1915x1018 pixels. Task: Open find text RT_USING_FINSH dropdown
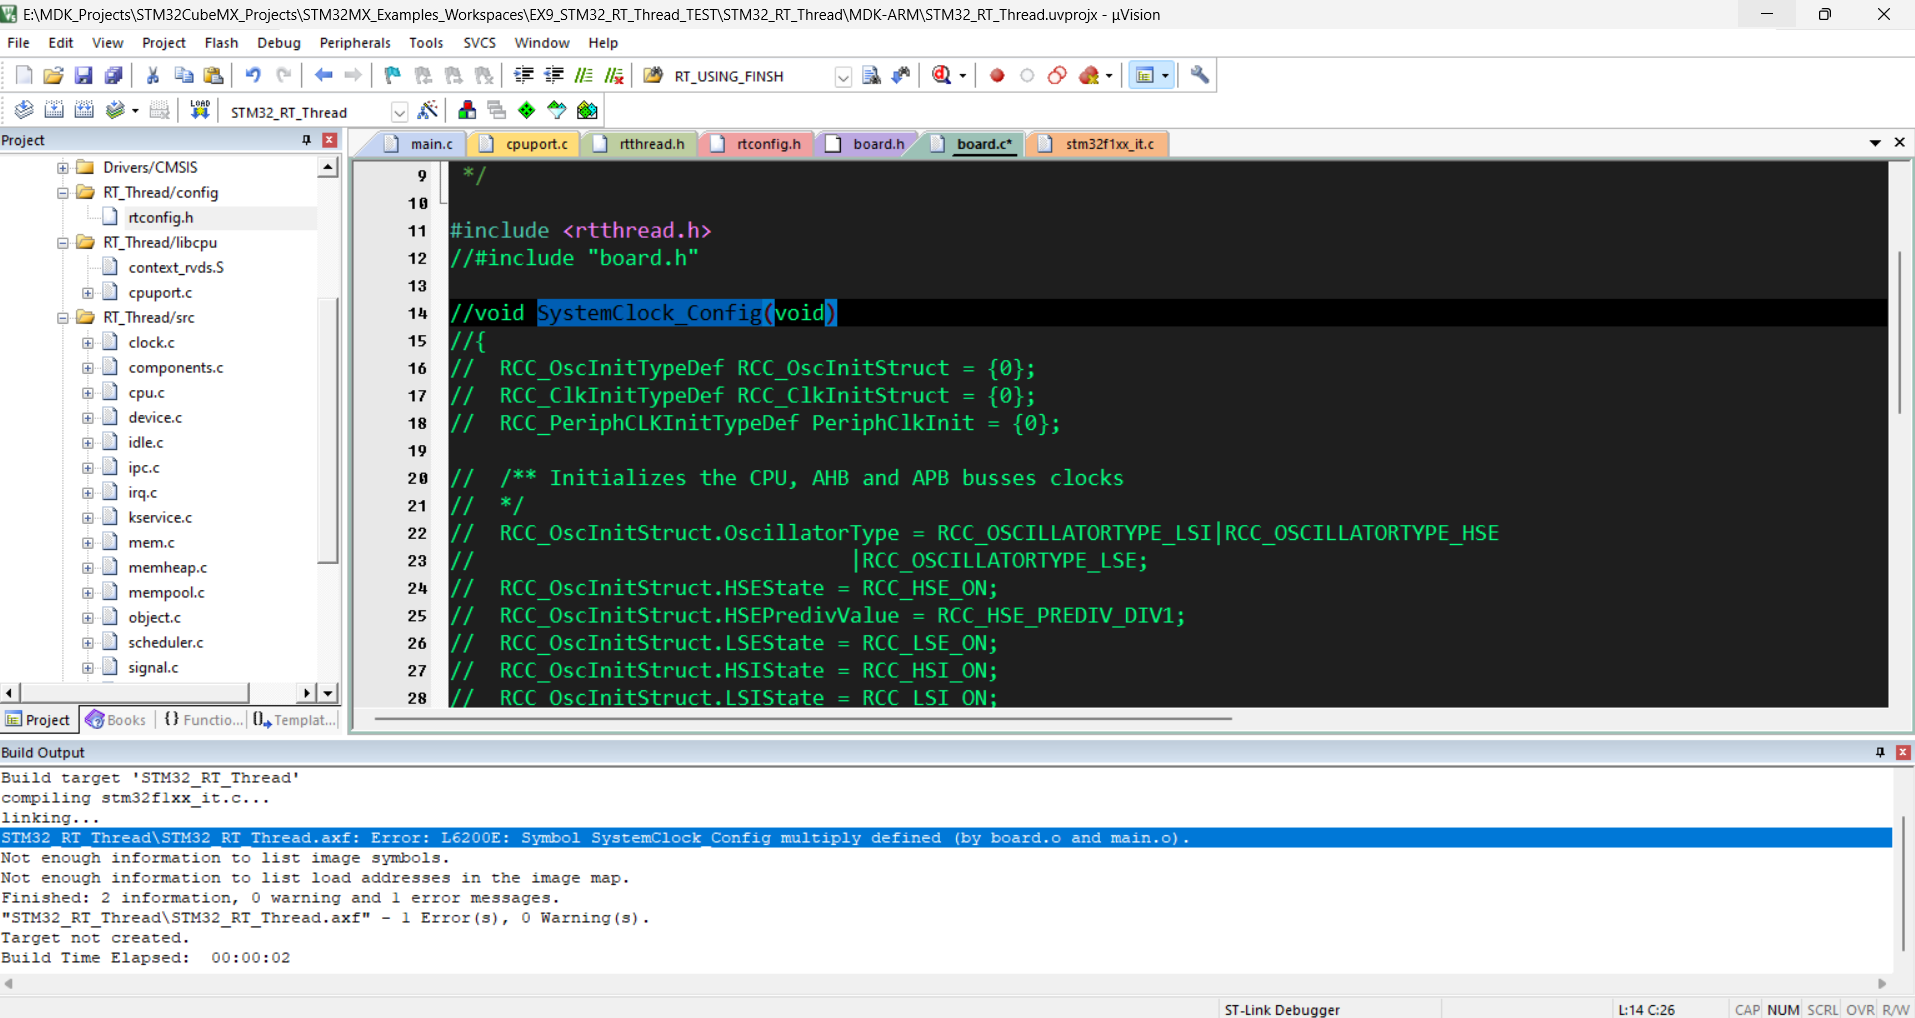click(843, 77)
